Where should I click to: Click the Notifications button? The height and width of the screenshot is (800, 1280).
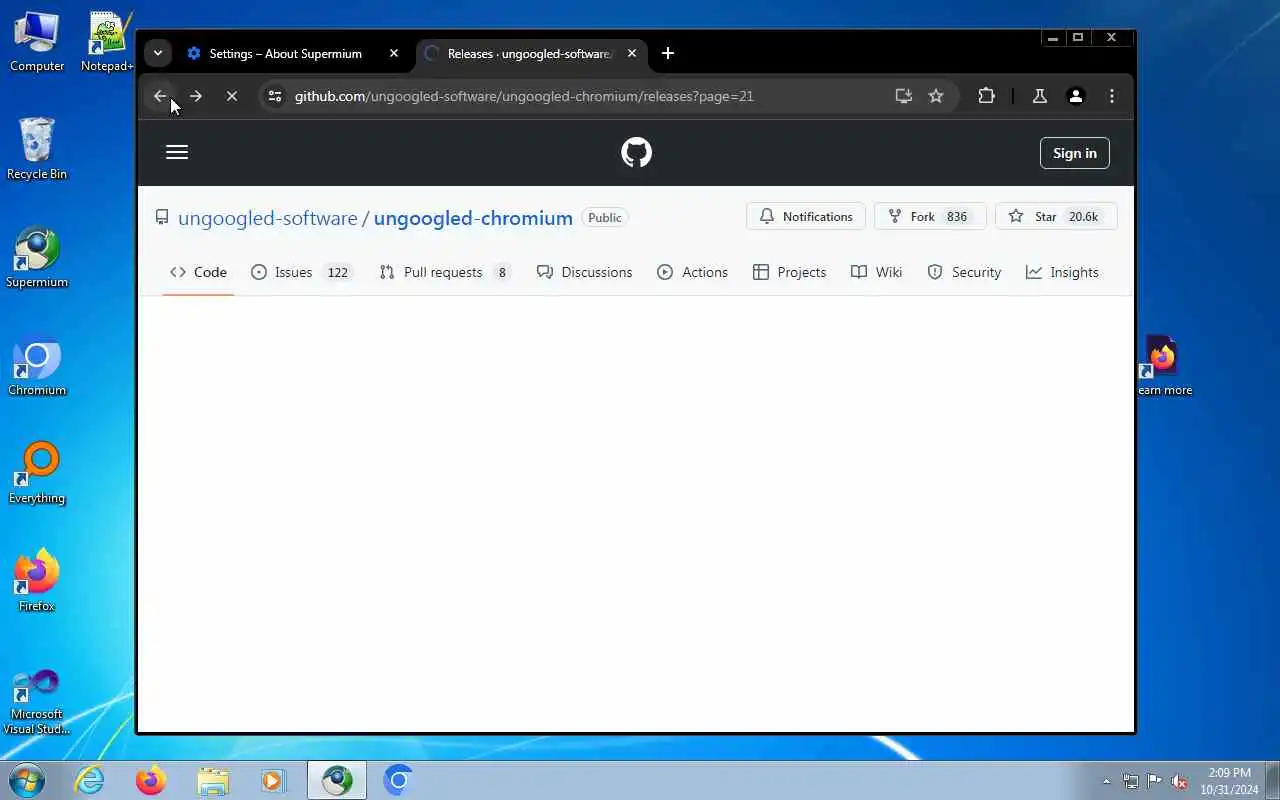[806, 216]
